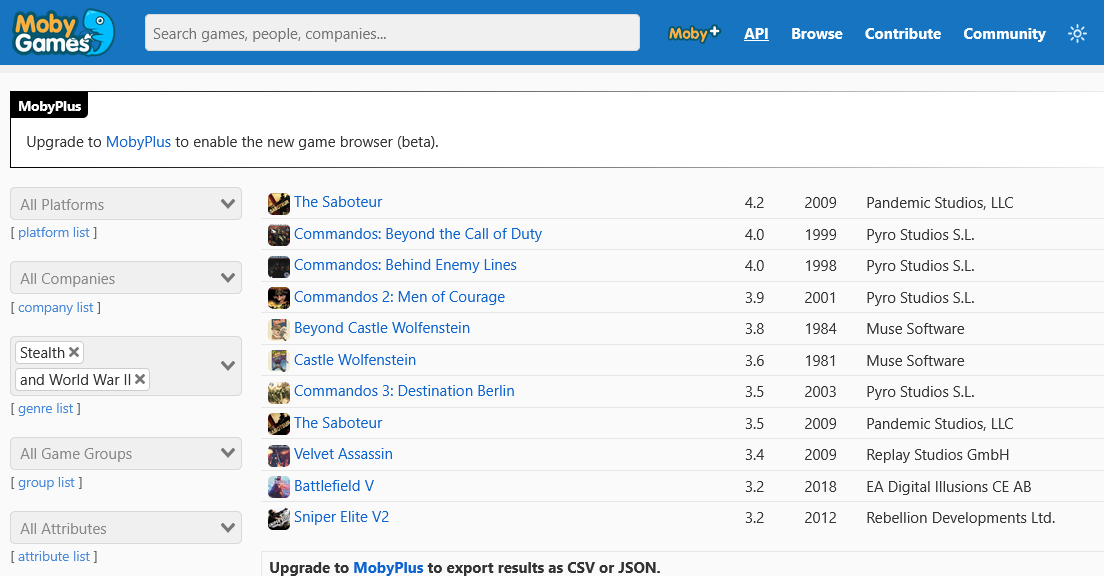Expand the All Game Groups dropdown
Viewport: 1104px width, 576px height.
pyautogui.click(x=126, y=453)
